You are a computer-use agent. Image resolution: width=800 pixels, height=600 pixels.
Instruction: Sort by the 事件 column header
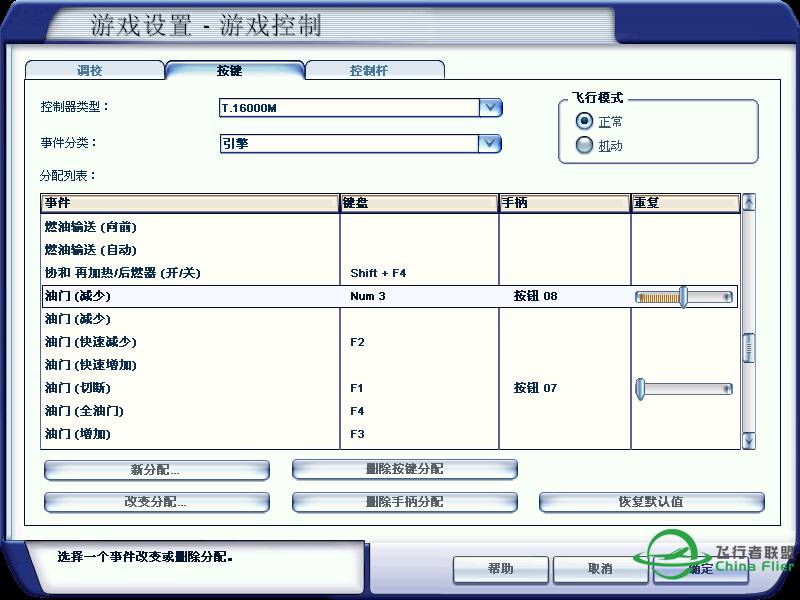(185, 203)
